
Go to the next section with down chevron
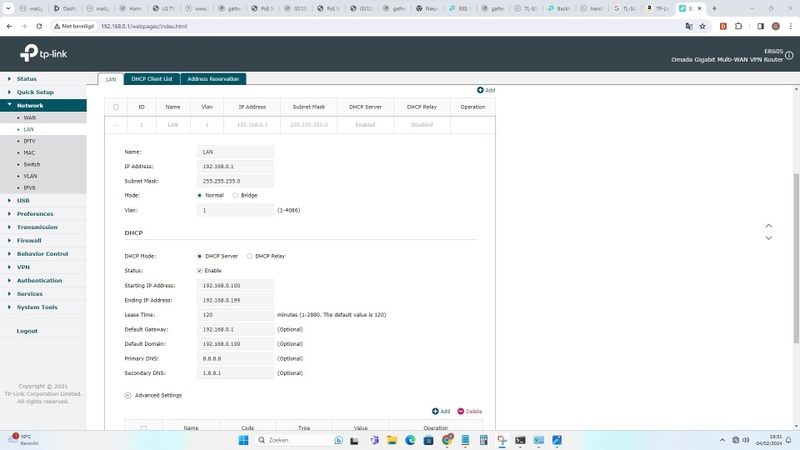pos(768,238)
